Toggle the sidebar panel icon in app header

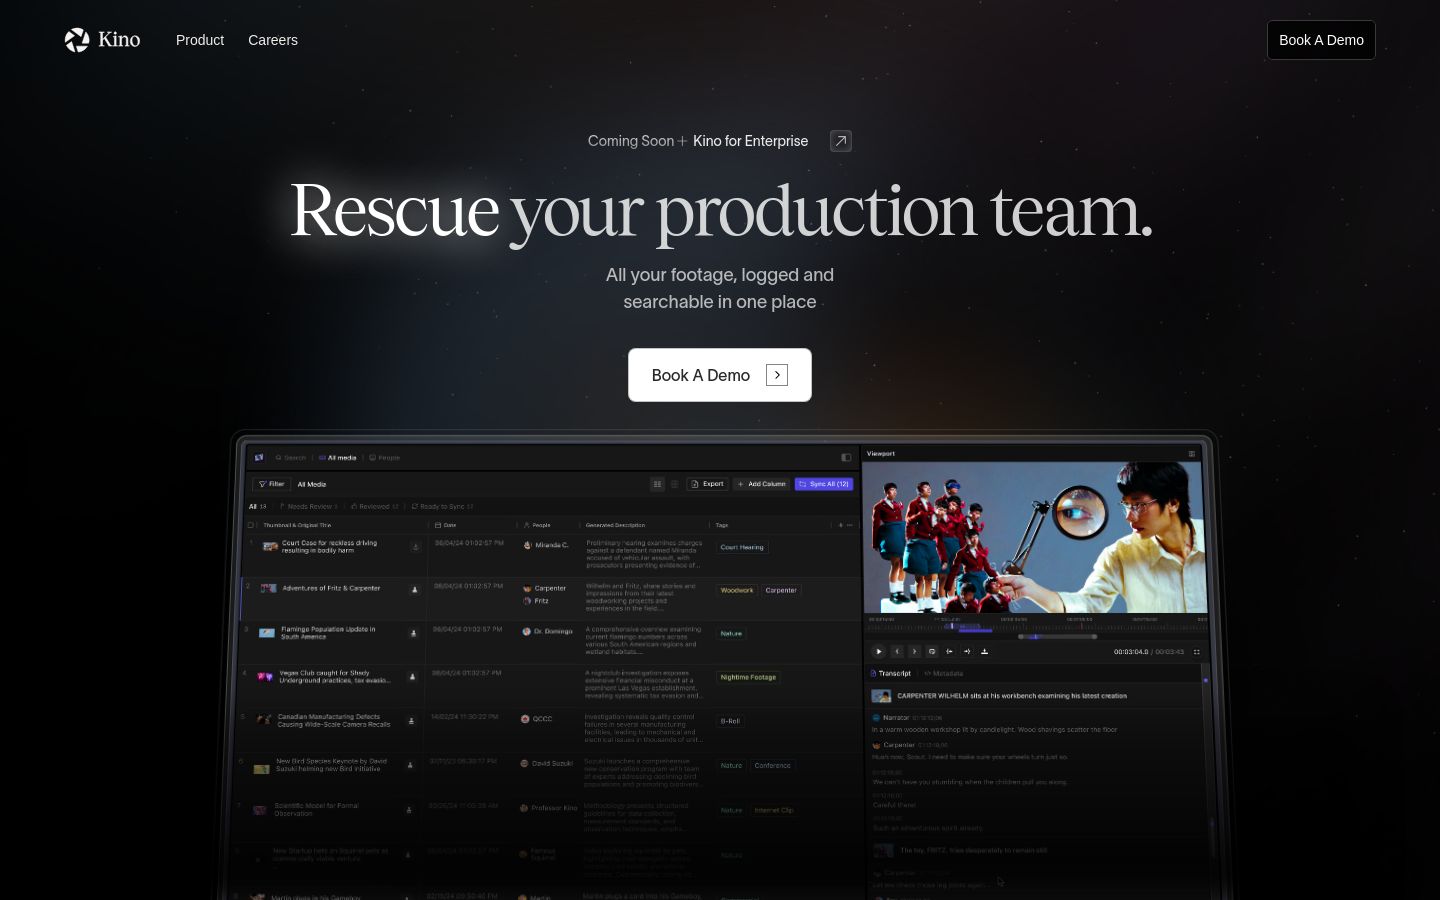[x=846, y=457]
